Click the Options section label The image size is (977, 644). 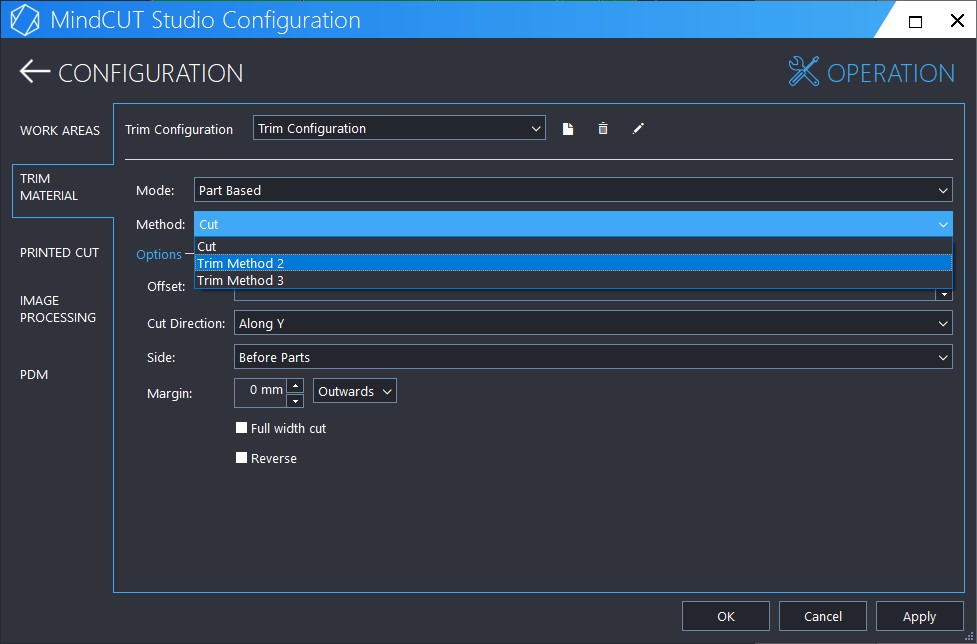click(x=159, y=254)
